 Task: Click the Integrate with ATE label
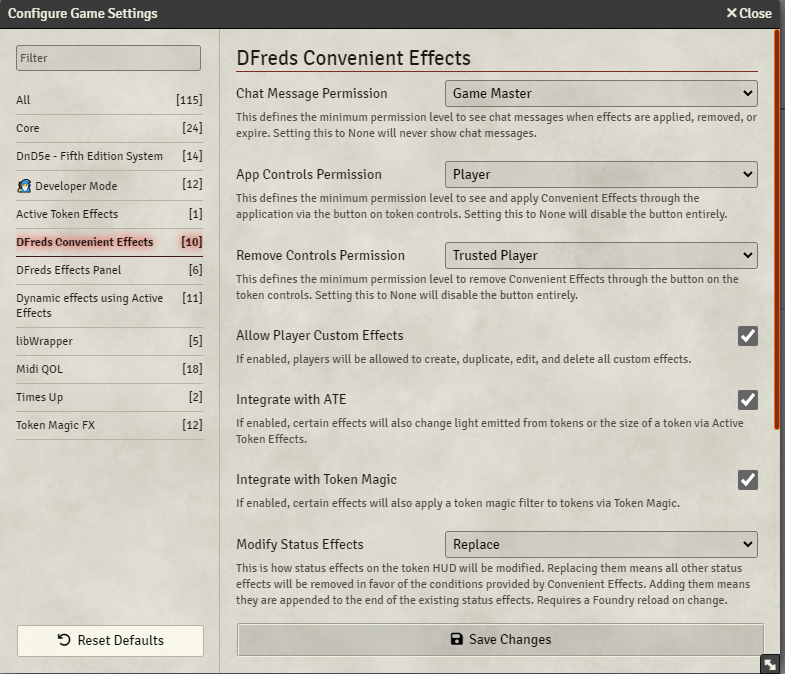[291, 400]
